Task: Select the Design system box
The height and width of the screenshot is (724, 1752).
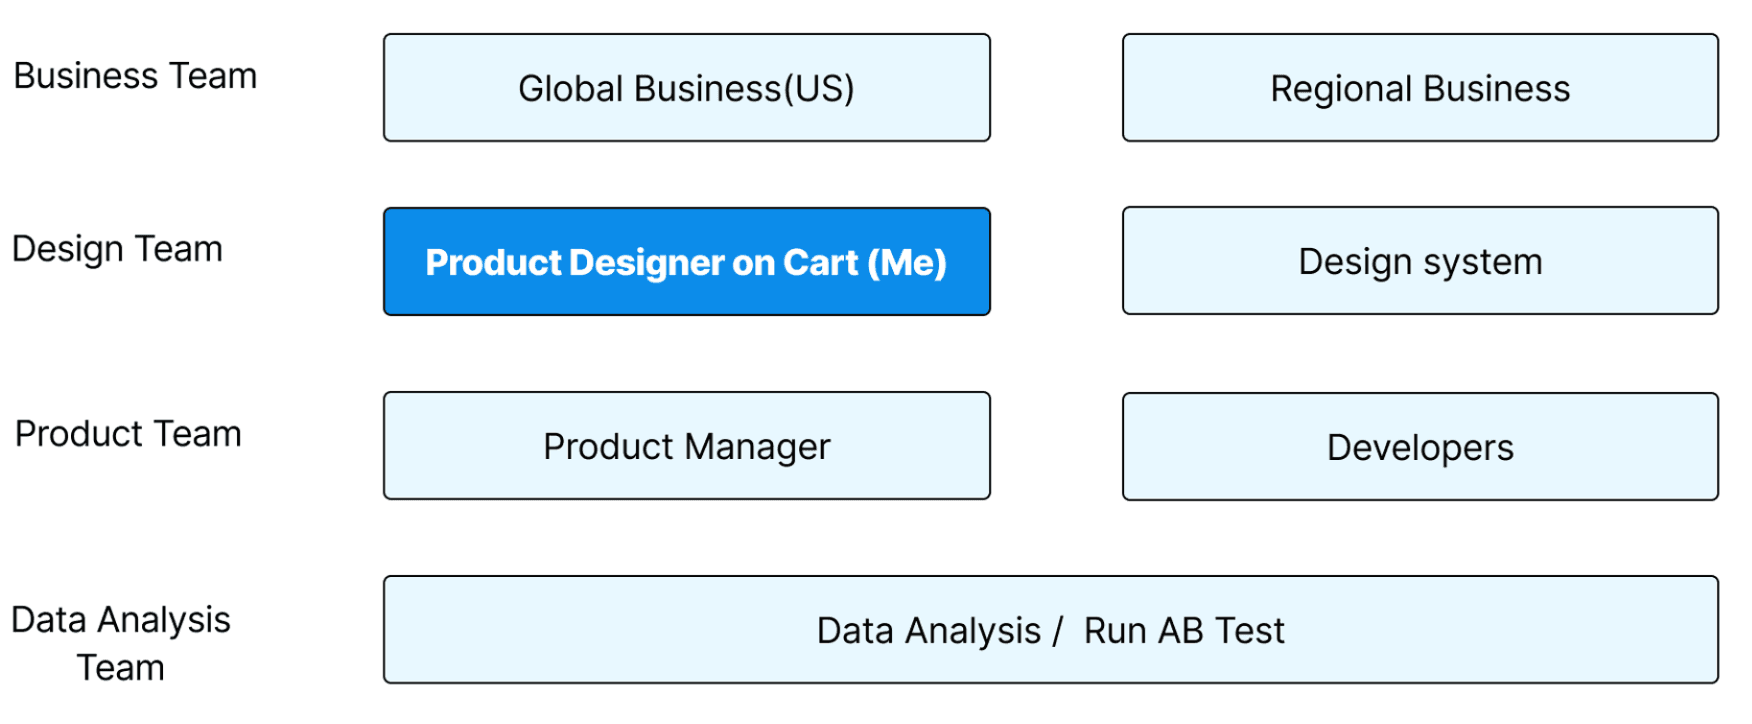Action: pos(1420,261)
